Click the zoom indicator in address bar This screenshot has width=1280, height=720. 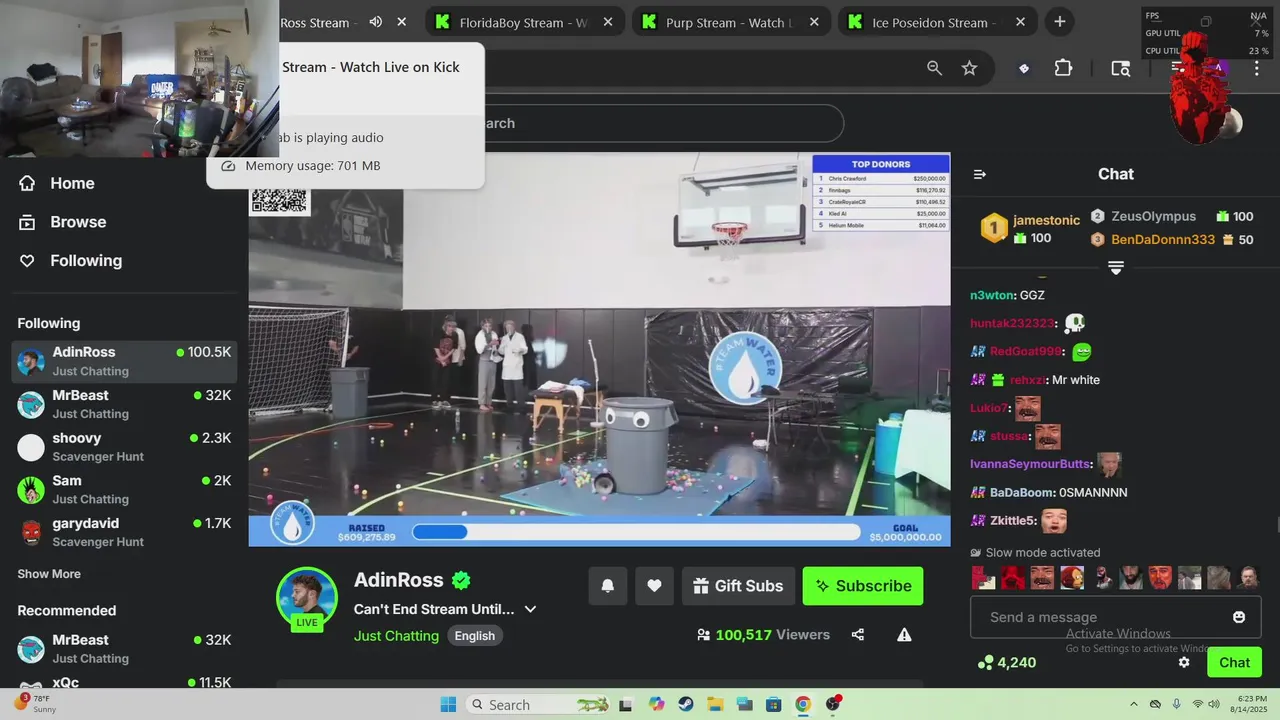tap(934, 68)
